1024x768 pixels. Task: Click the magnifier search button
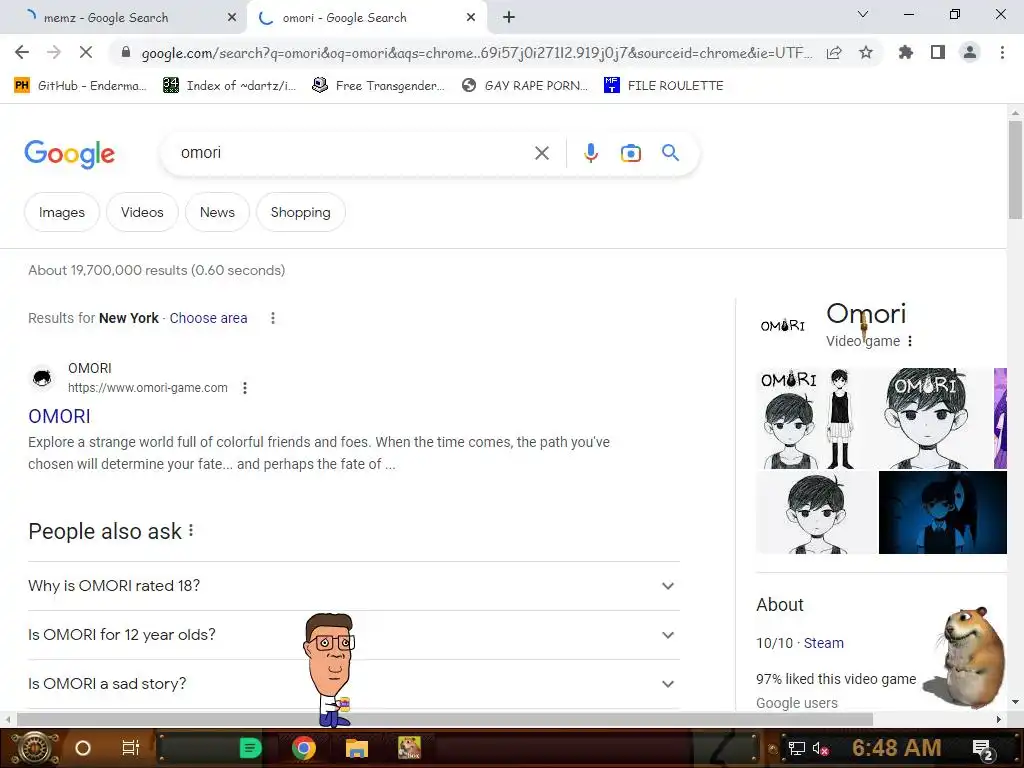670,153
